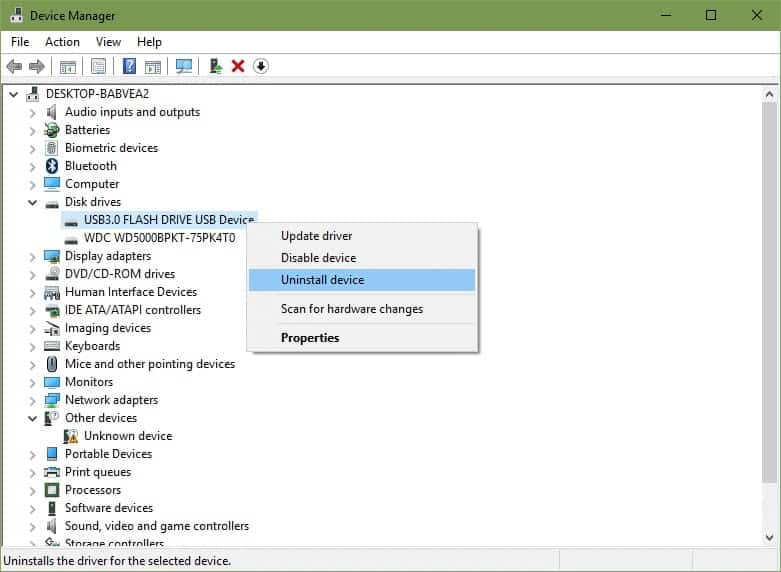This screenshot has height=572, width=781.
Task: Click the Processors category icon
Action: [x=52, y=490]
